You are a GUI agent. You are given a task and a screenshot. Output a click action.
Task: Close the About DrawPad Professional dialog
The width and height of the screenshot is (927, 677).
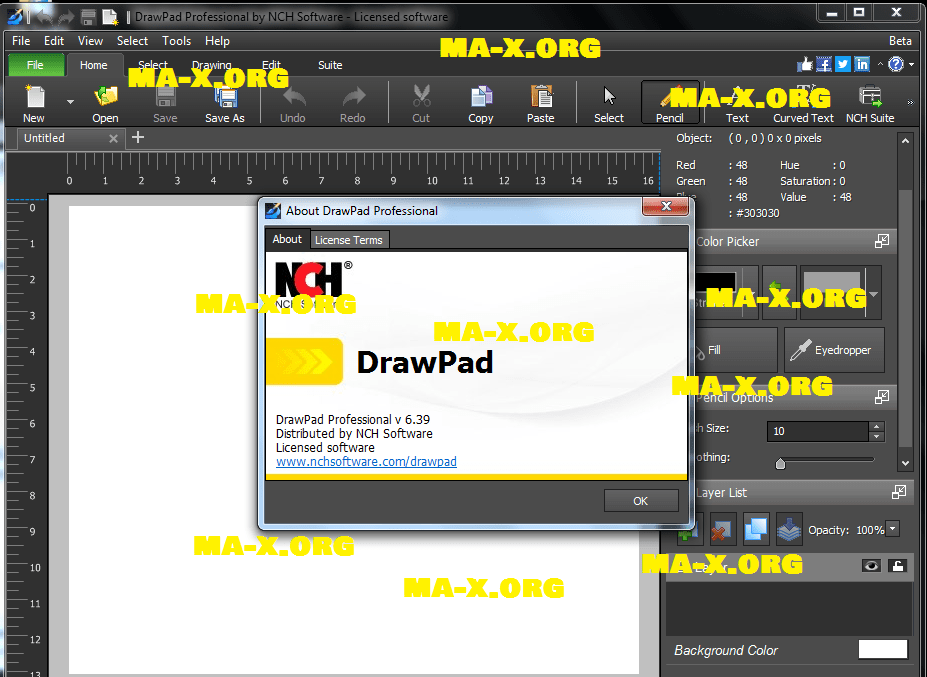[x=666, y=206]
